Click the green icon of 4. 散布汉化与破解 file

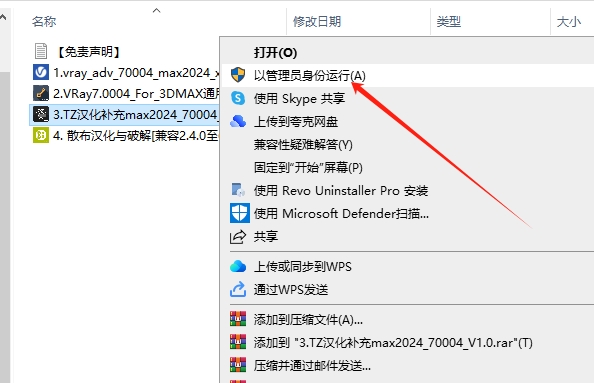[x=41, y=135]
